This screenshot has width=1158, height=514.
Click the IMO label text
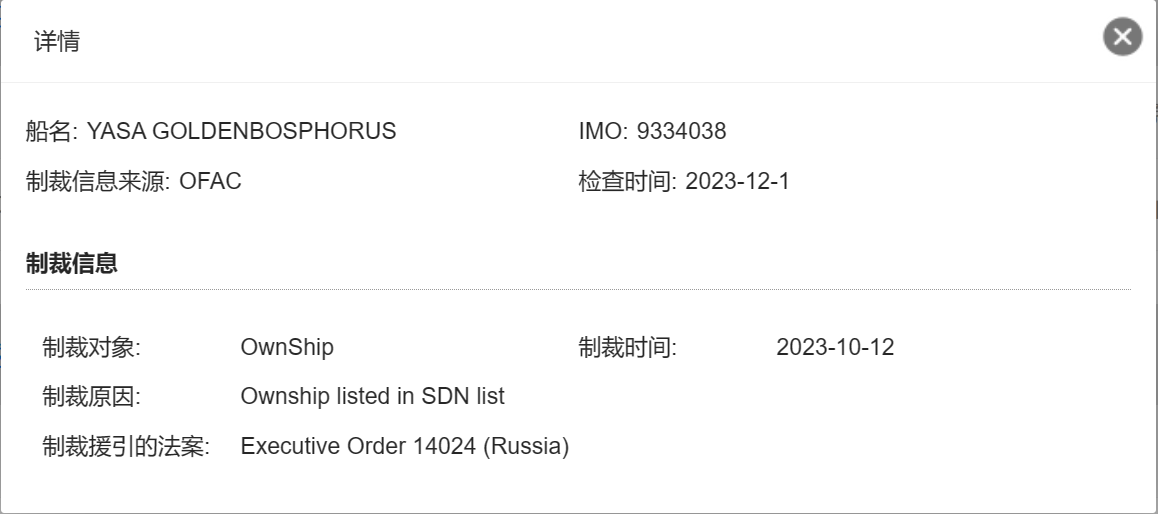point(599,131)
